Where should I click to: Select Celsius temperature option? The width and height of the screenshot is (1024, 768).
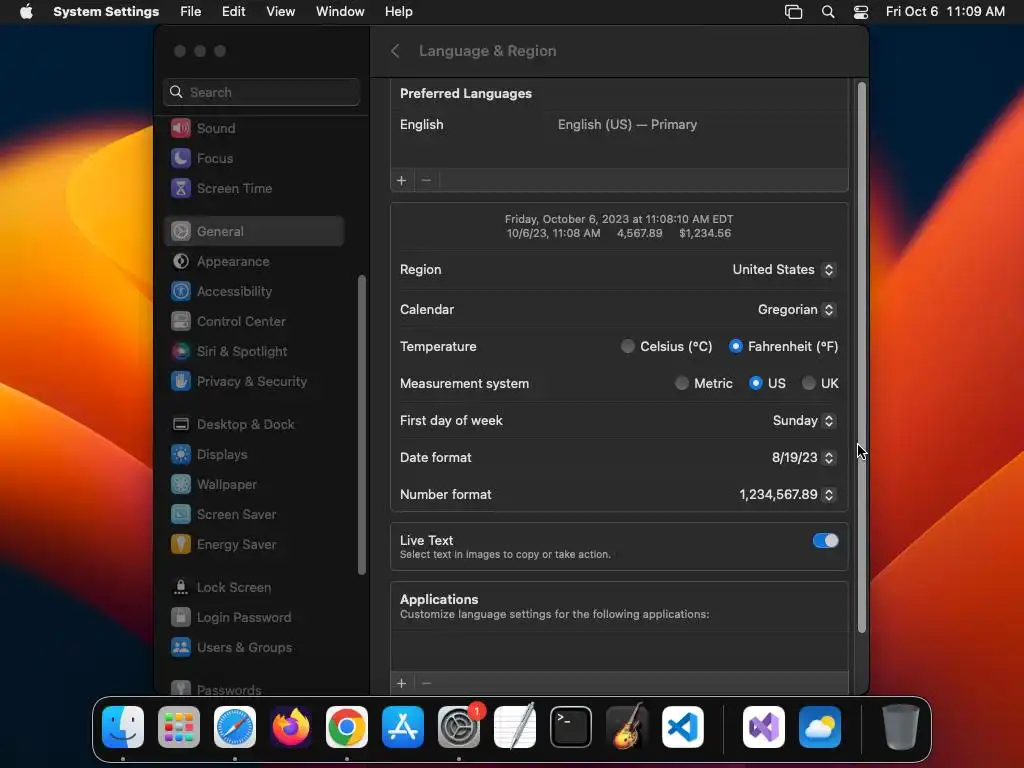628,346
